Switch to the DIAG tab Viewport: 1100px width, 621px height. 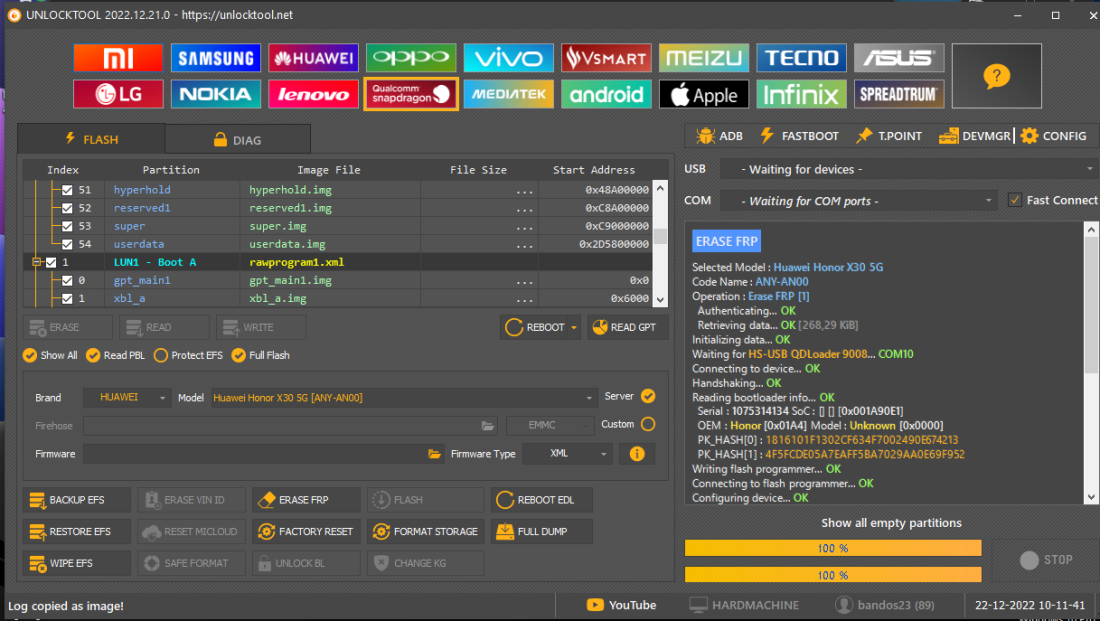[x=238, y=140]
